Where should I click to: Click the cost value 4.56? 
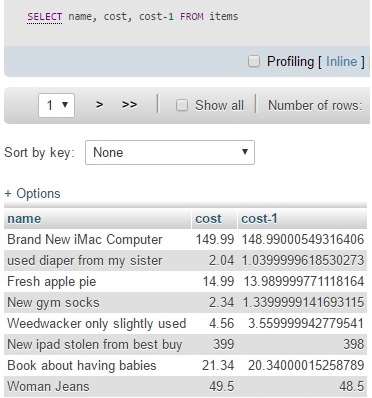[x=221, y=323]
